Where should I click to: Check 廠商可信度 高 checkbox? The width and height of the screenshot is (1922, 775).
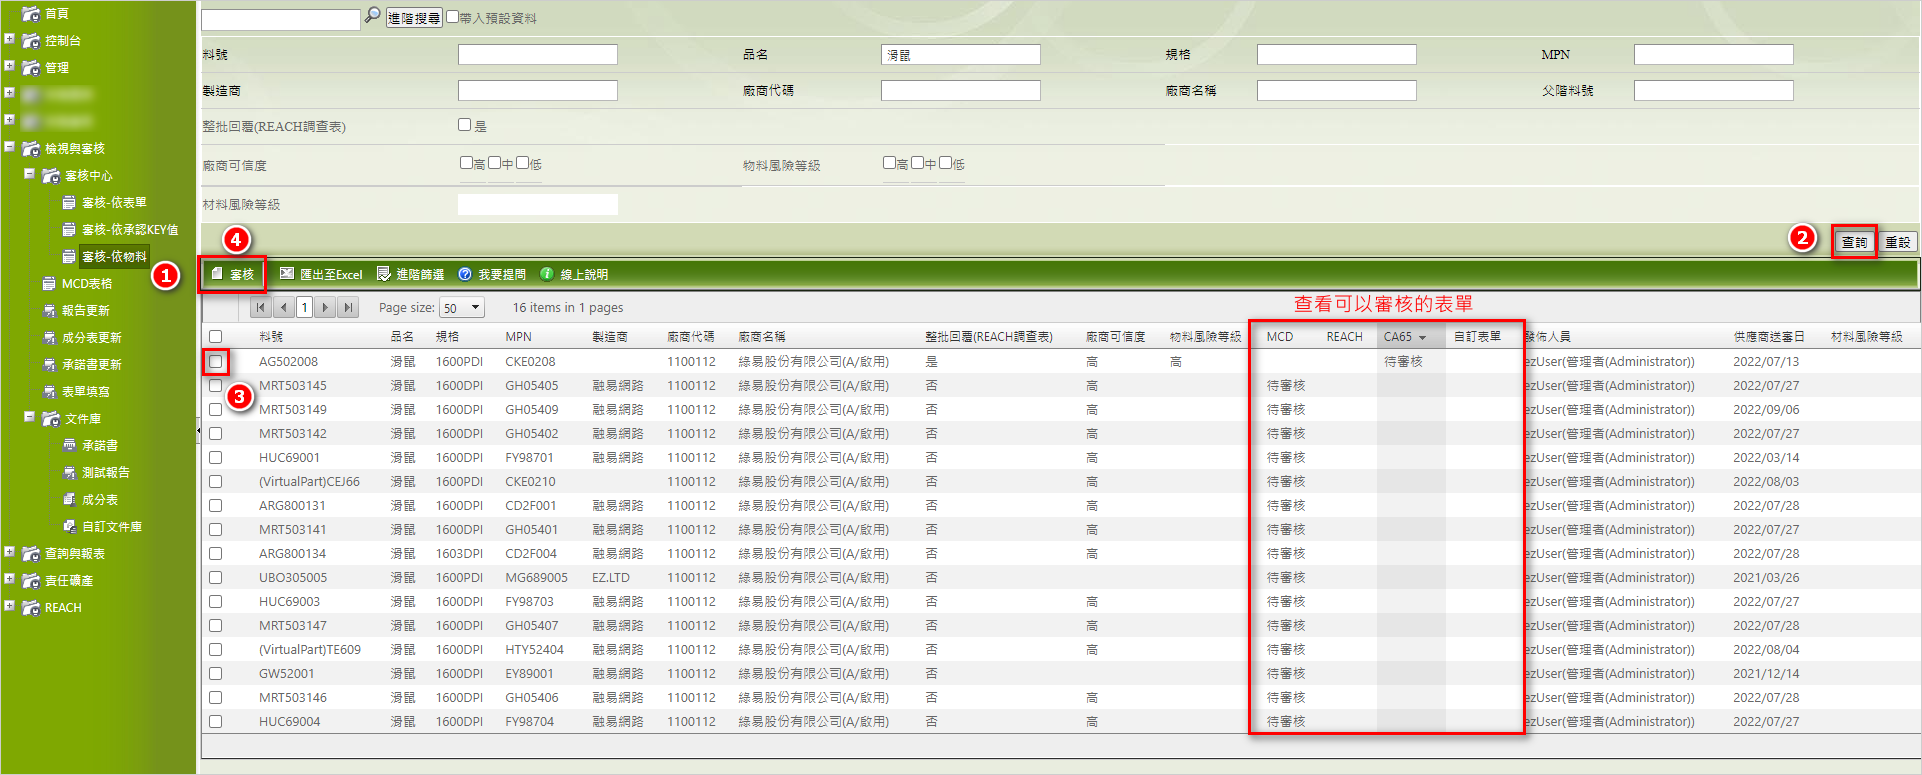pos(466,162)
